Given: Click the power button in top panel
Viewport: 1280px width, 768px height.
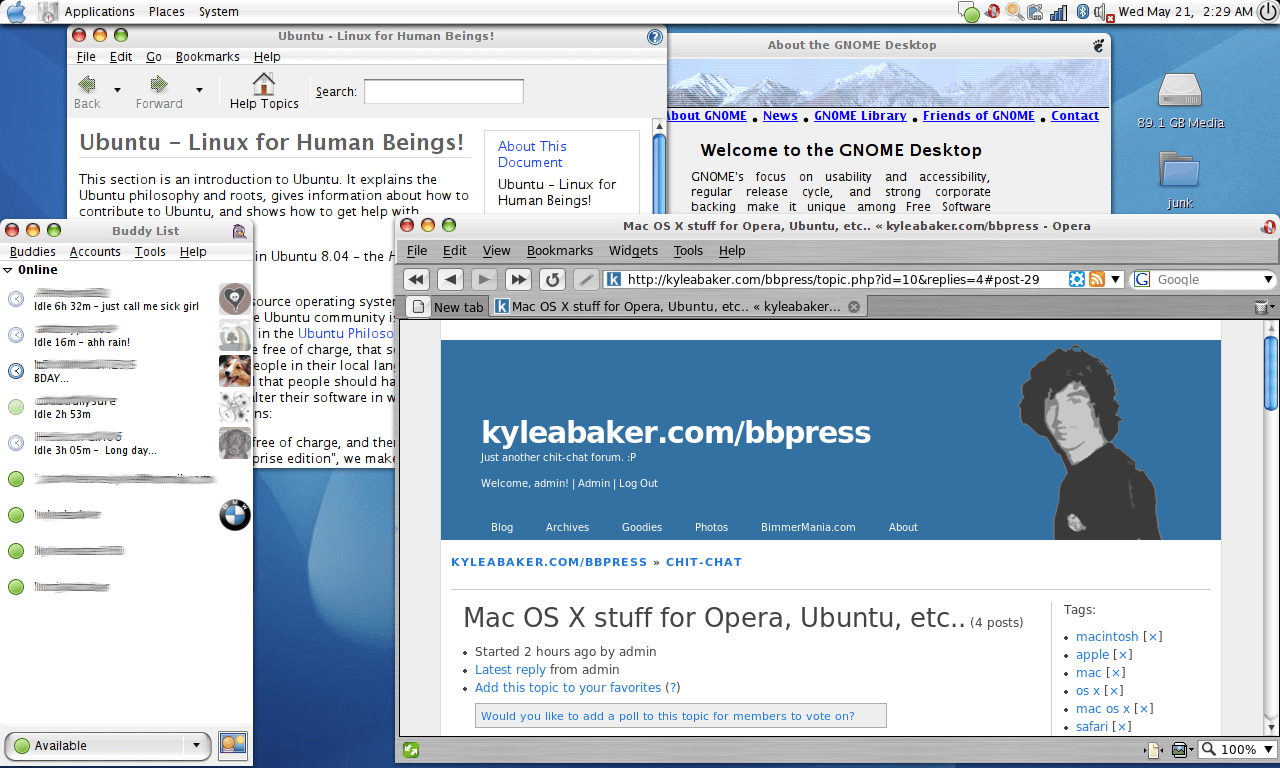Looking at the screenshot, I should pyautogui.click(x=1267, y=12).
